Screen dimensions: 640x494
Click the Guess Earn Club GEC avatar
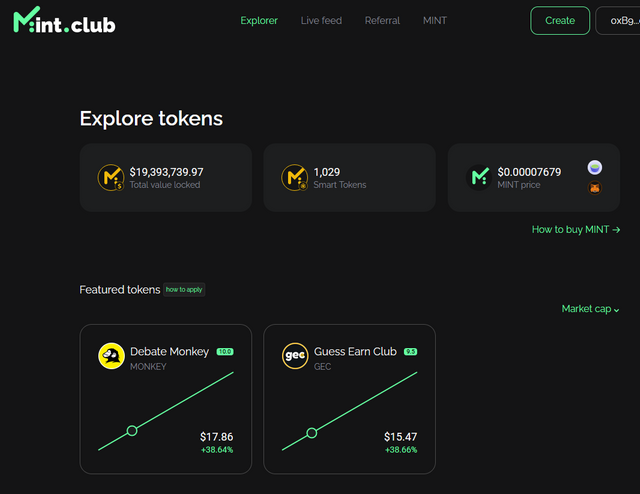295,356
